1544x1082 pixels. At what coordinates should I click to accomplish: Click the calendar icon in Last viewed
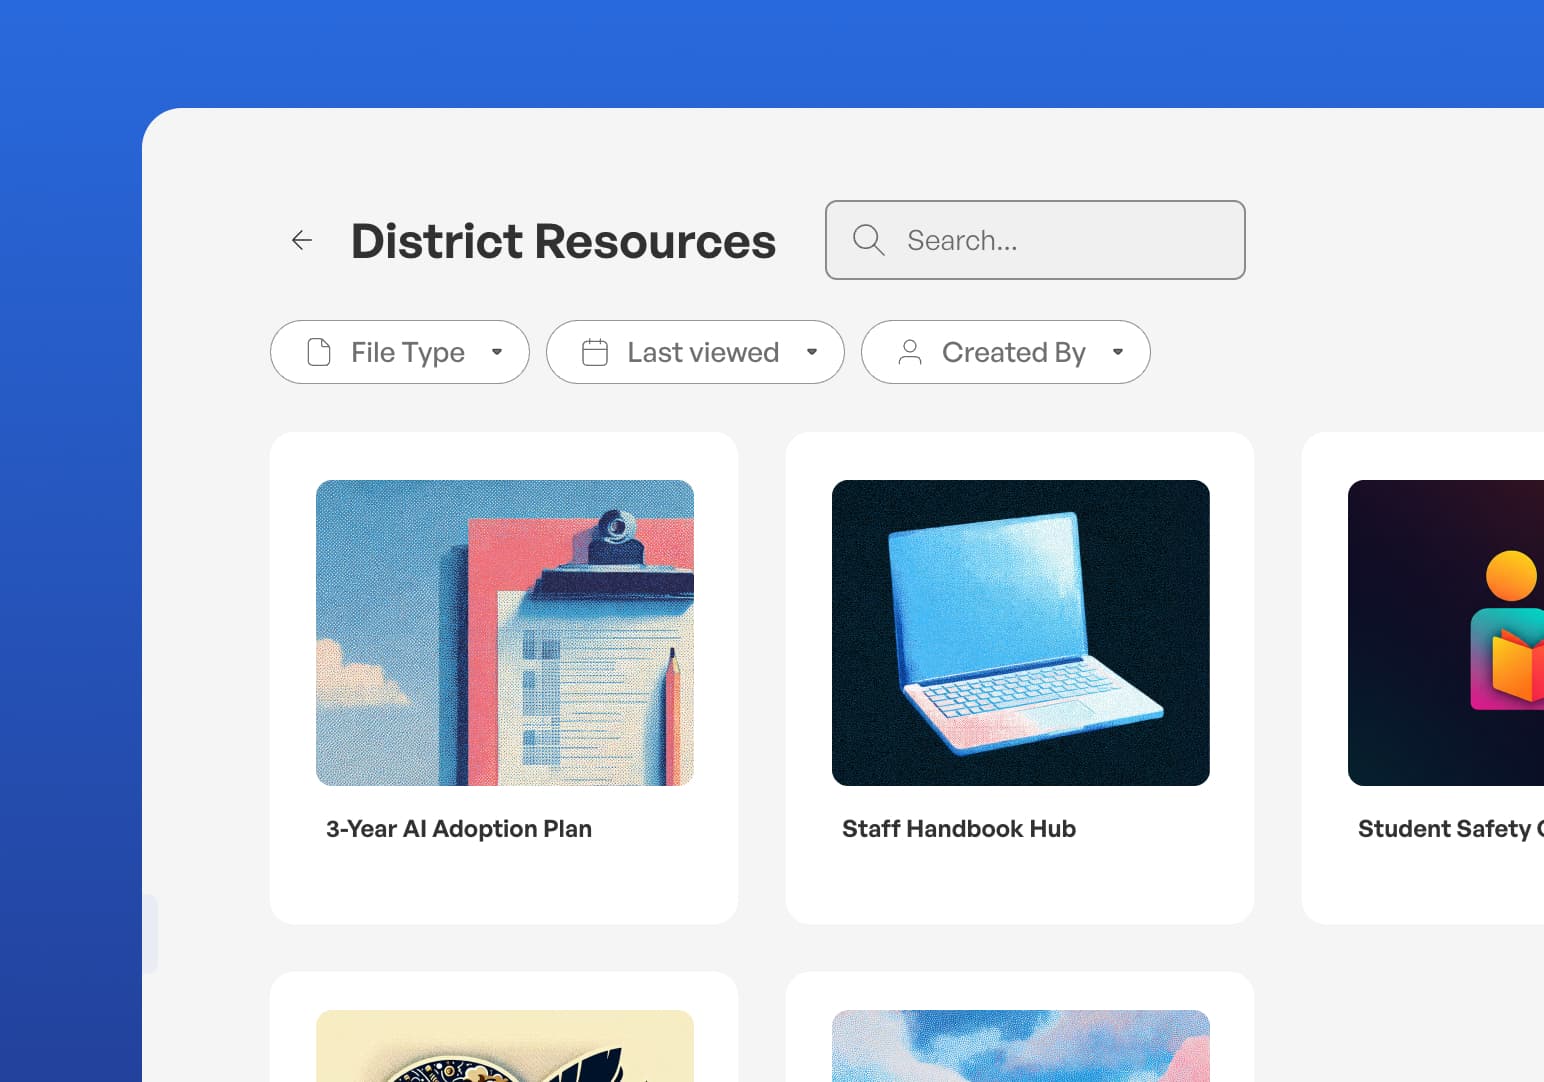(x=595, y=352)
